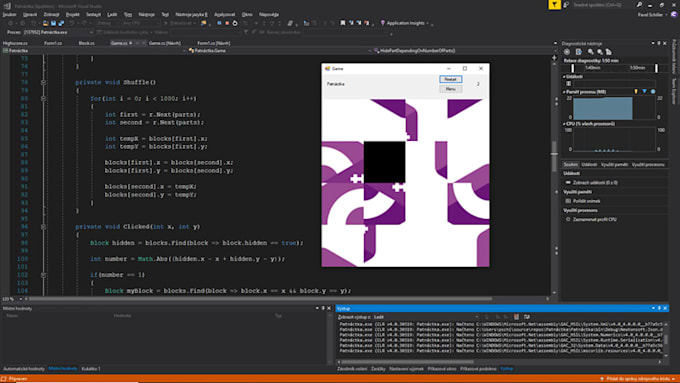Zoom out on the diagnostics timeline
Viewport: 680px width, 383px height.
(x=600, y=52)
